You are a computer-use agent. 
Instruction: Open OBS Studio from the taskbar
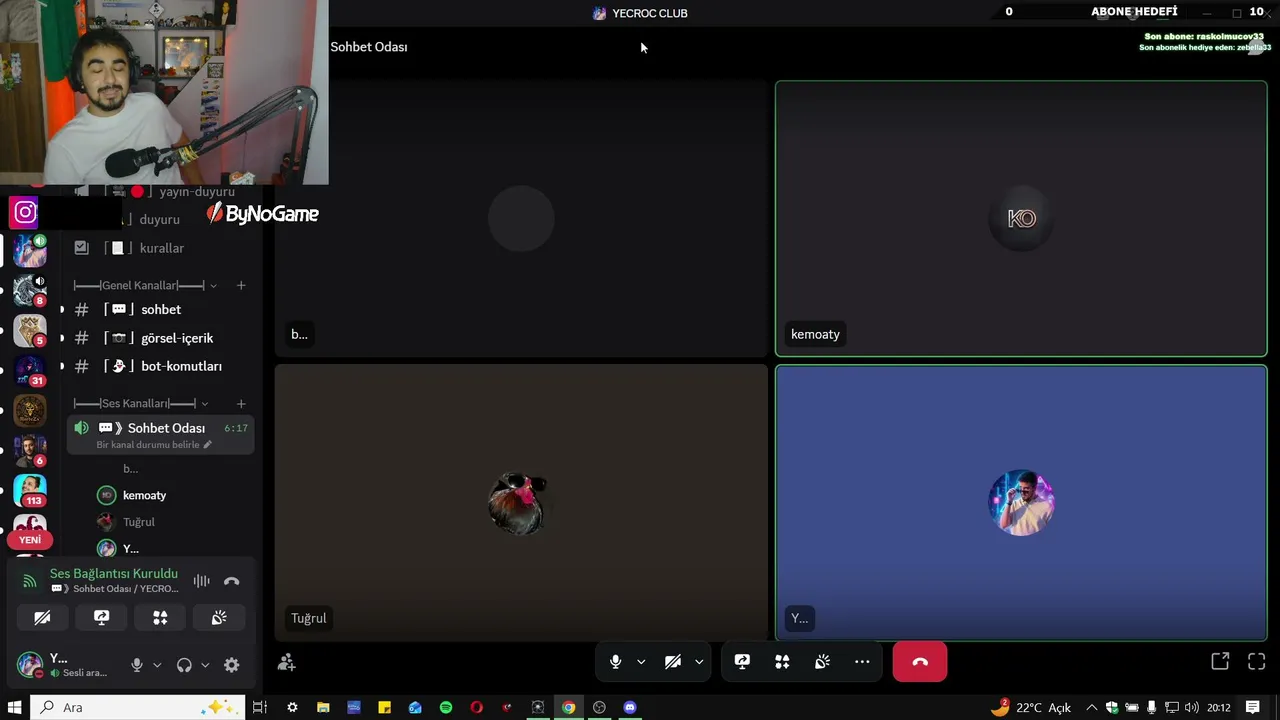[x=599, y=707]
